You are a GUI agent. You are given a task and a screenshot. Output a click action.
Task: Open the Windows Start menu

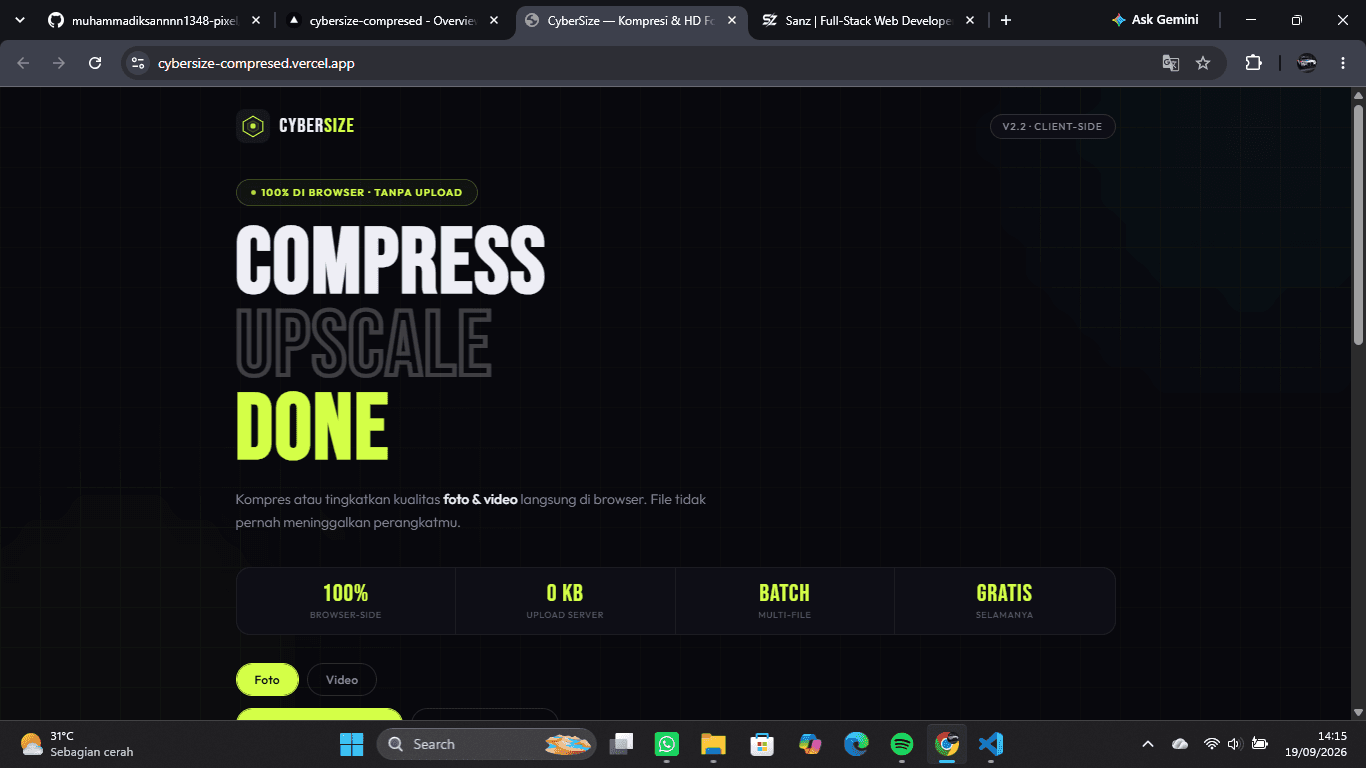pos(352,744)
